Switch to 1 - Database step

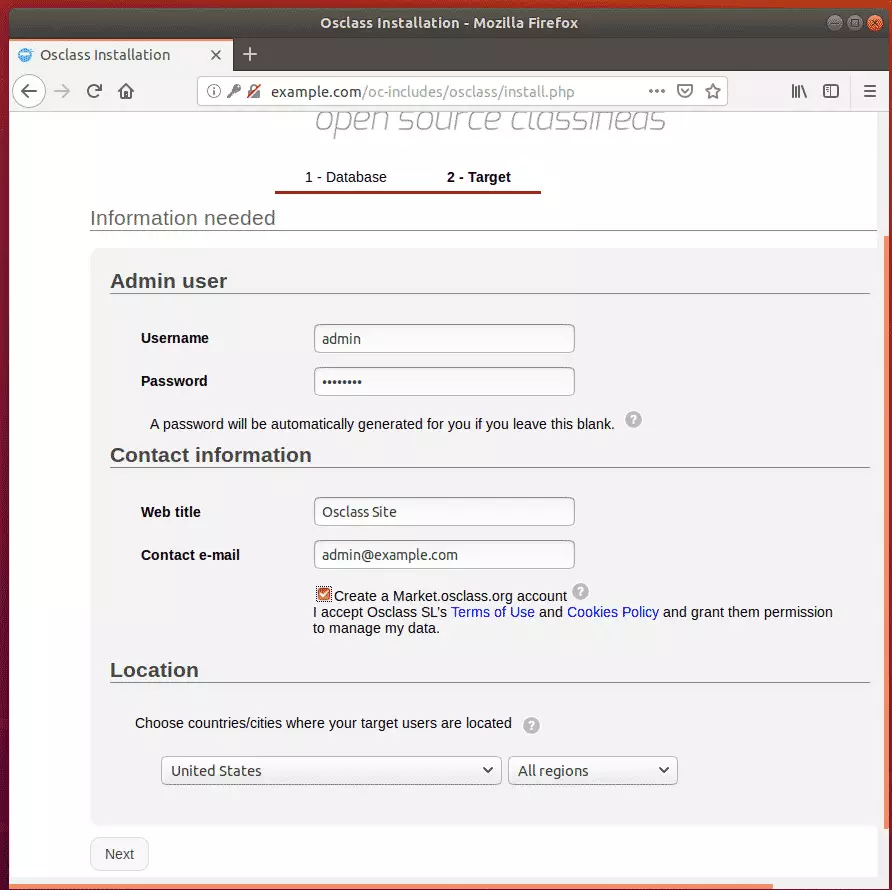coord(345,177)
